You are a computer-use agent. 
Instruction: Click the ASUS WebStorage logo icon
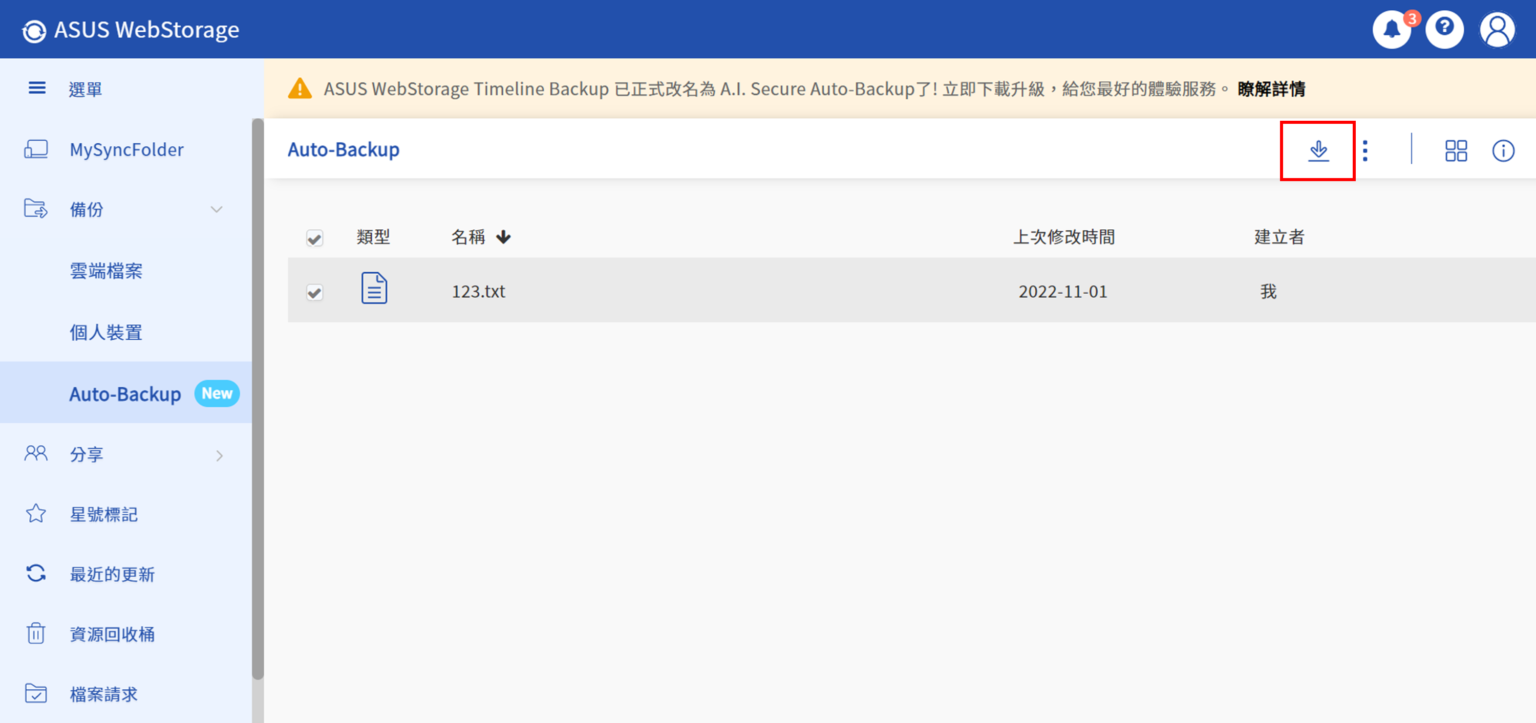click(x=34, y=31)
